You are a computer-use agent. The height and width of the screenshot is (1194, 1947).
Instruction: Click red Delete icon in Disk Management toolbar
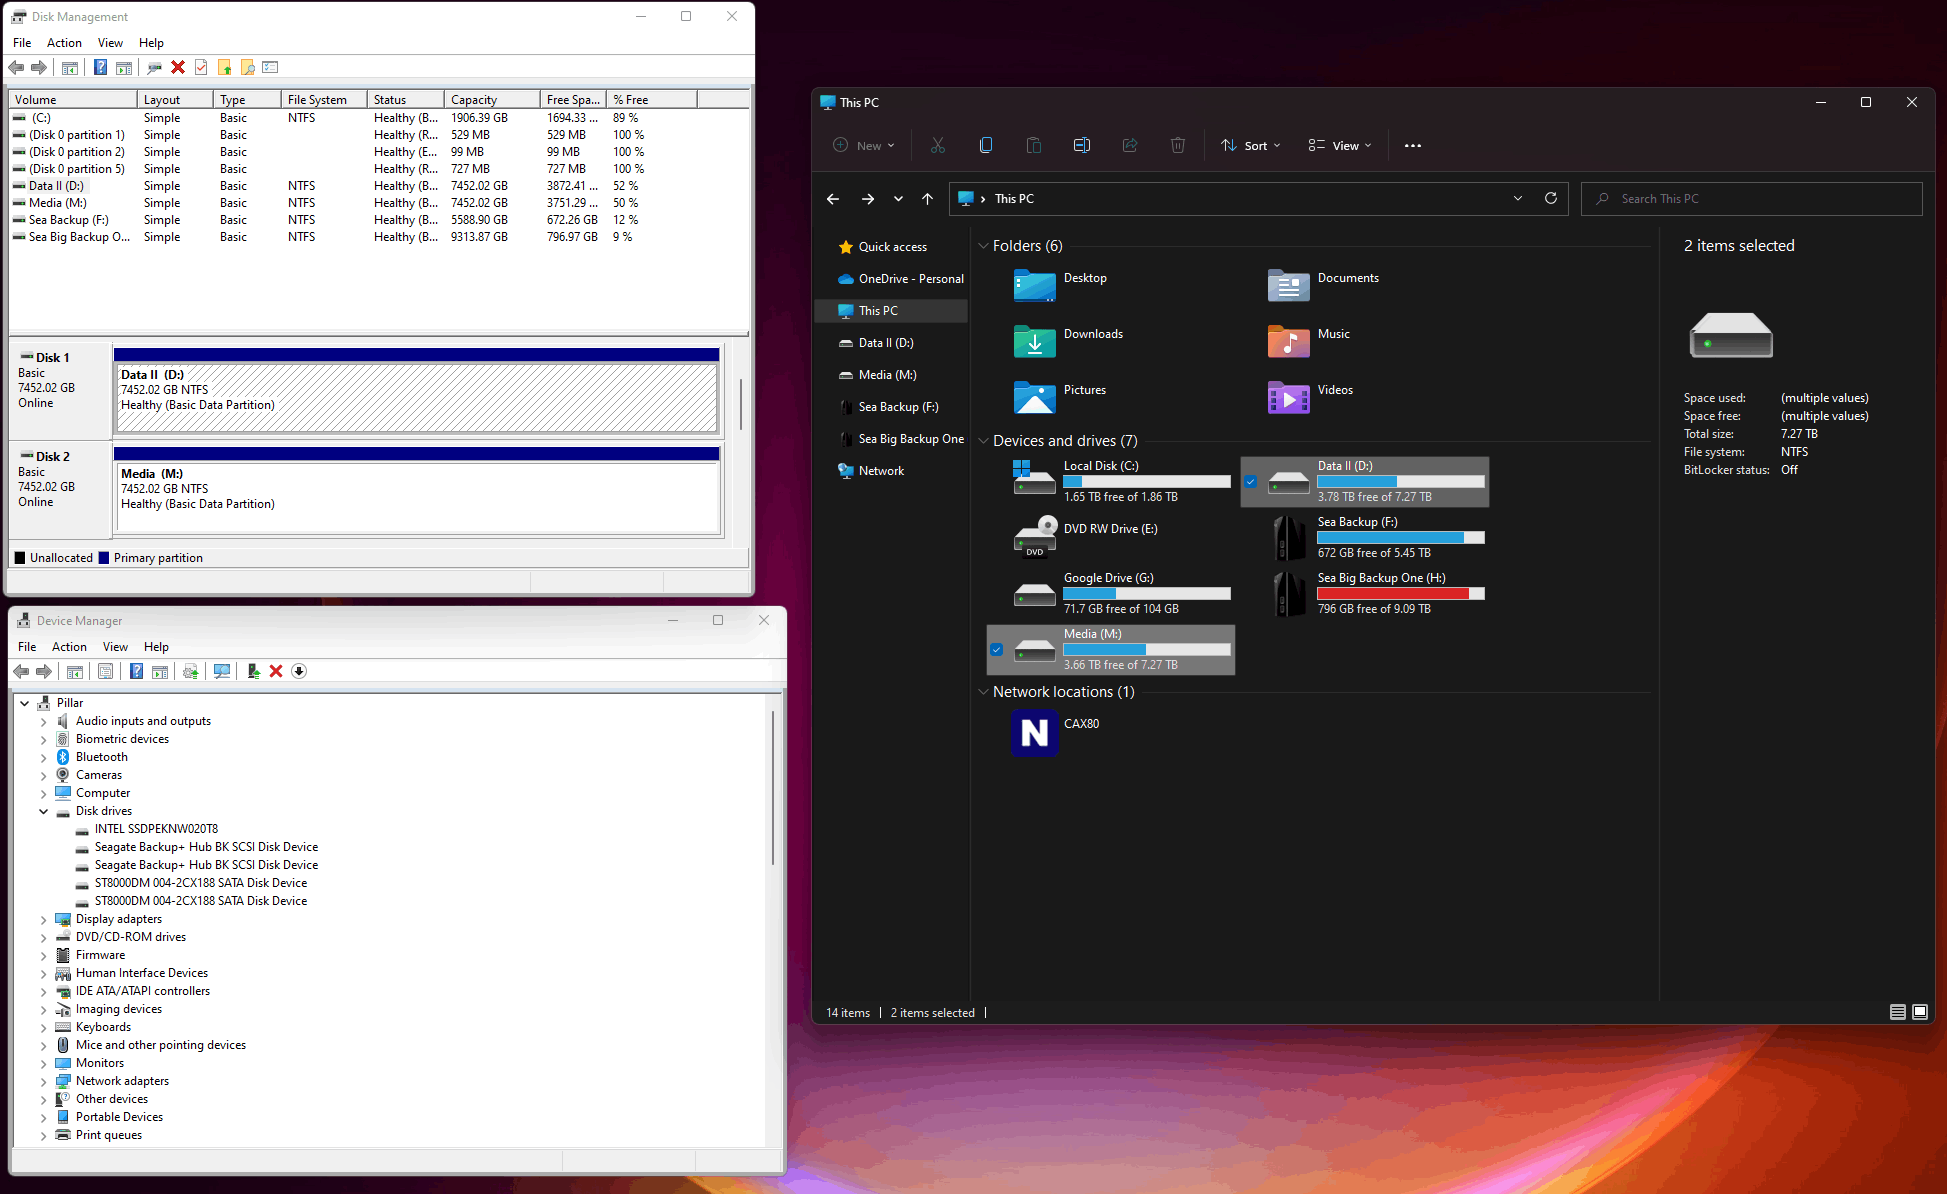[178, 67]
